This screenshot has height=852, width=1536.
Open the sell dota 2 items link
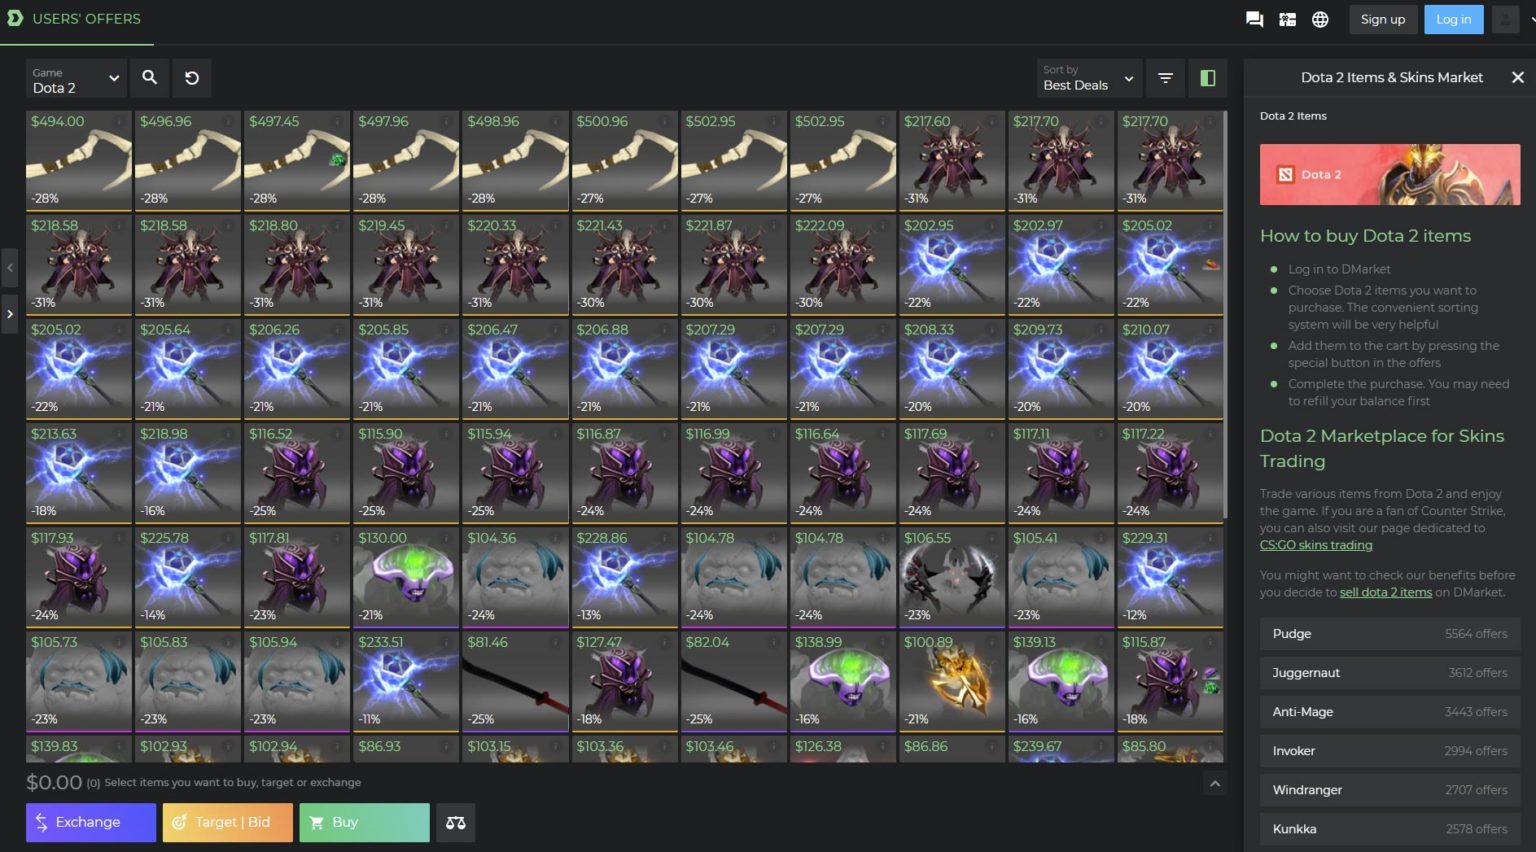[x=1386, y=592]
